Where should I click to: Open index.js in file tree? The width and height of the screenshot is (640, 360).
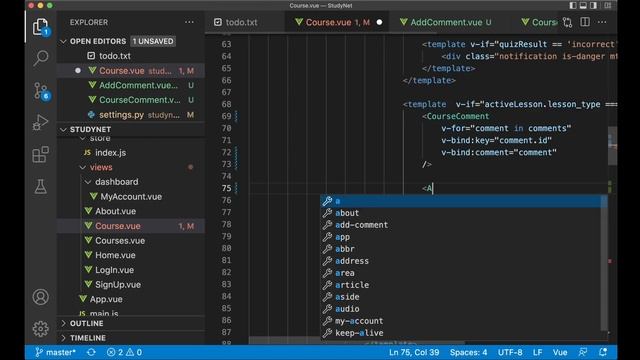pyautogui.click(x=131, y=153)
